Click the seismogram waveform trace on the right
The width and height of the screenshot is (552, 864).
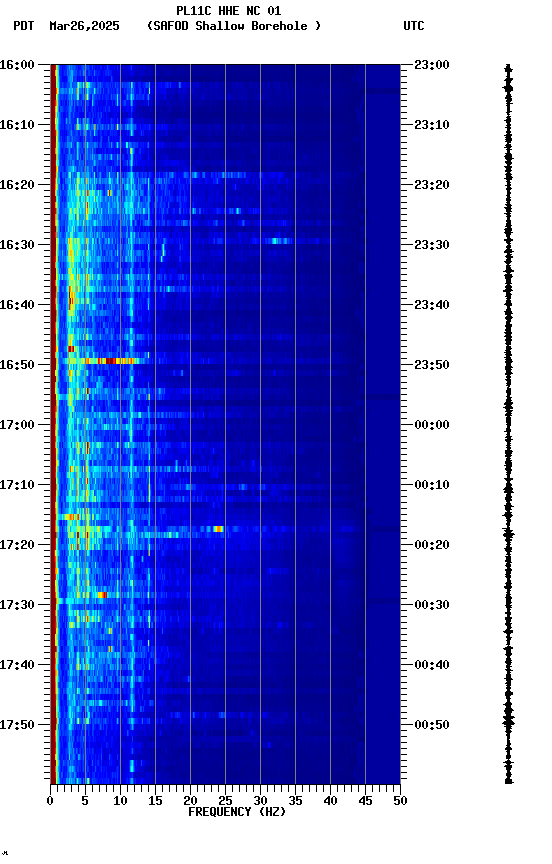508,424
